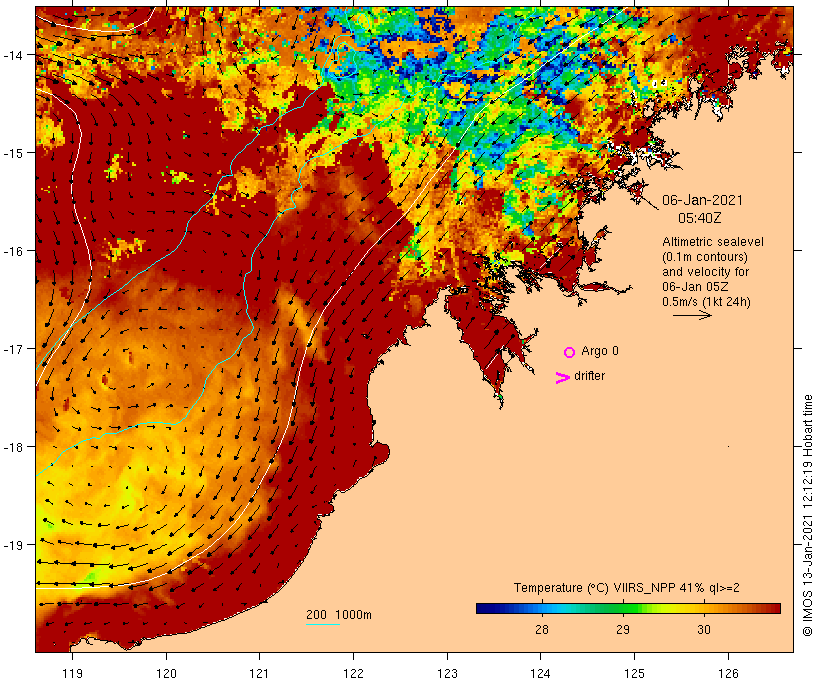
Task: Click the temperature color bar at 30
Action: [x=704, y=608]
